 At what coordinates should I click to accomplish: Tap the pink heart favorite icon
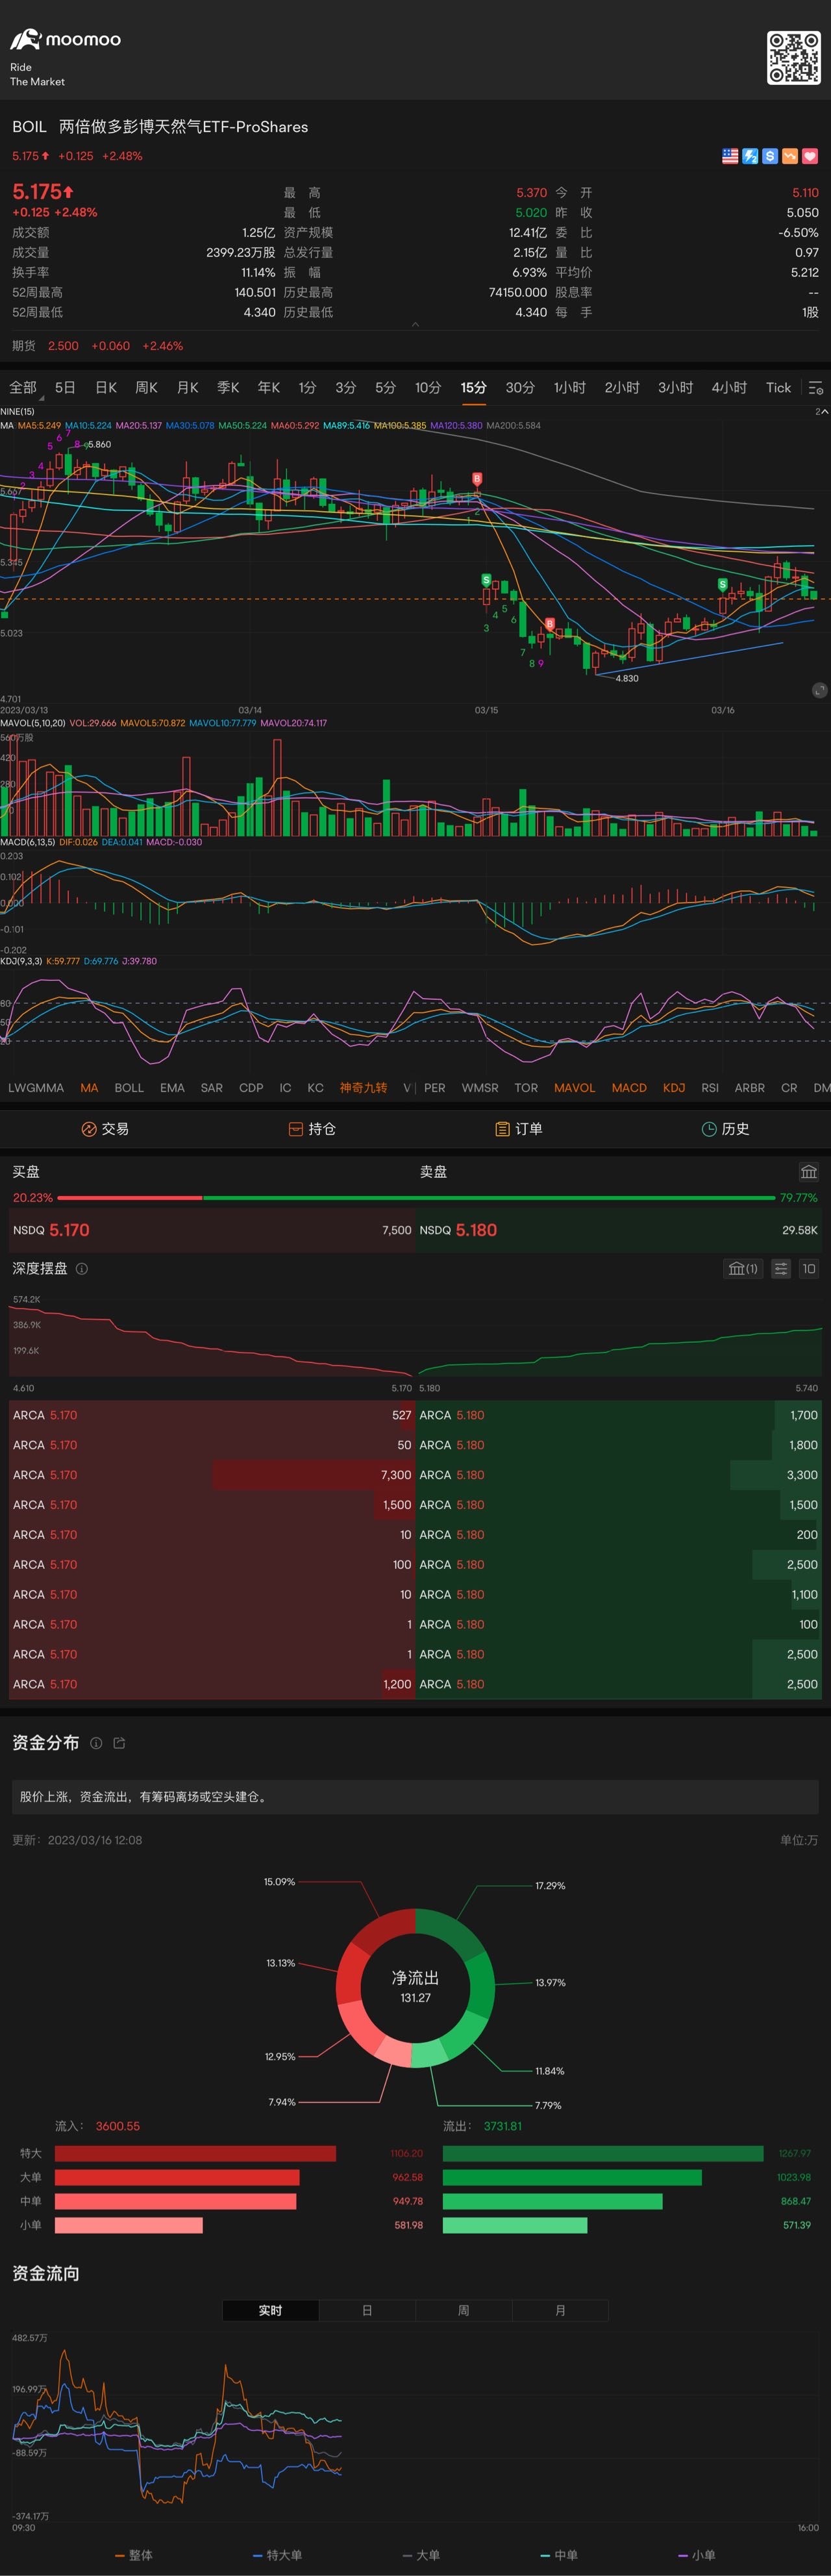tap(810, 156)
